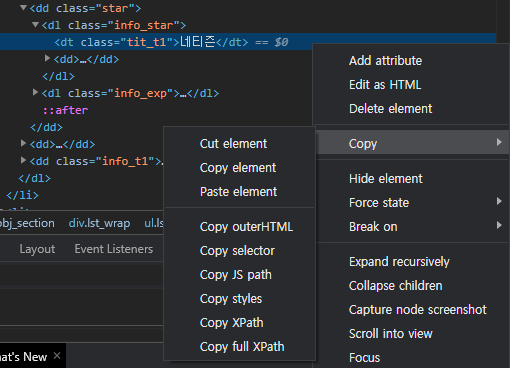This screenshot has height=368, width=510.
Task: Expand the dd class="info_t1" node
Action: click(x=23, y=160)
